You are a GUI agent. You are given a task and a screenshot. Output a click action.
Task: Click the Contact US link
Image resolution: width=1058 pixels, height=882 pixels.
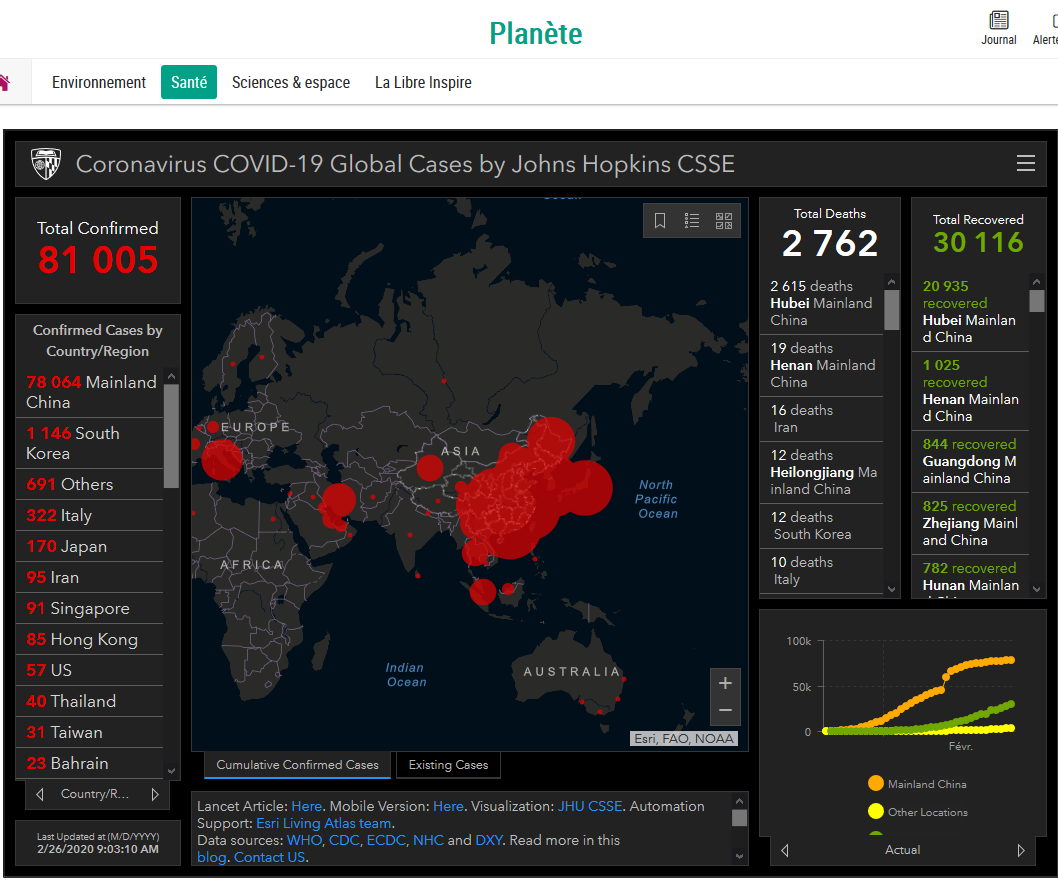269,857
